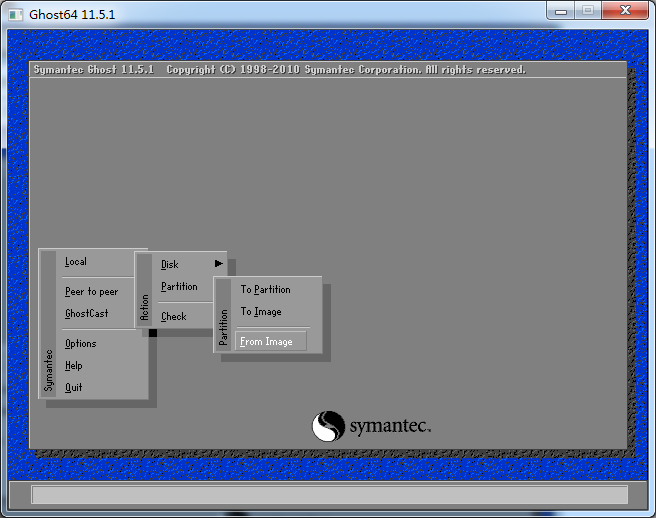Screen dimensions: 656x518
Task: Open the GhostCast menu entry
Action: click(86, 313)
